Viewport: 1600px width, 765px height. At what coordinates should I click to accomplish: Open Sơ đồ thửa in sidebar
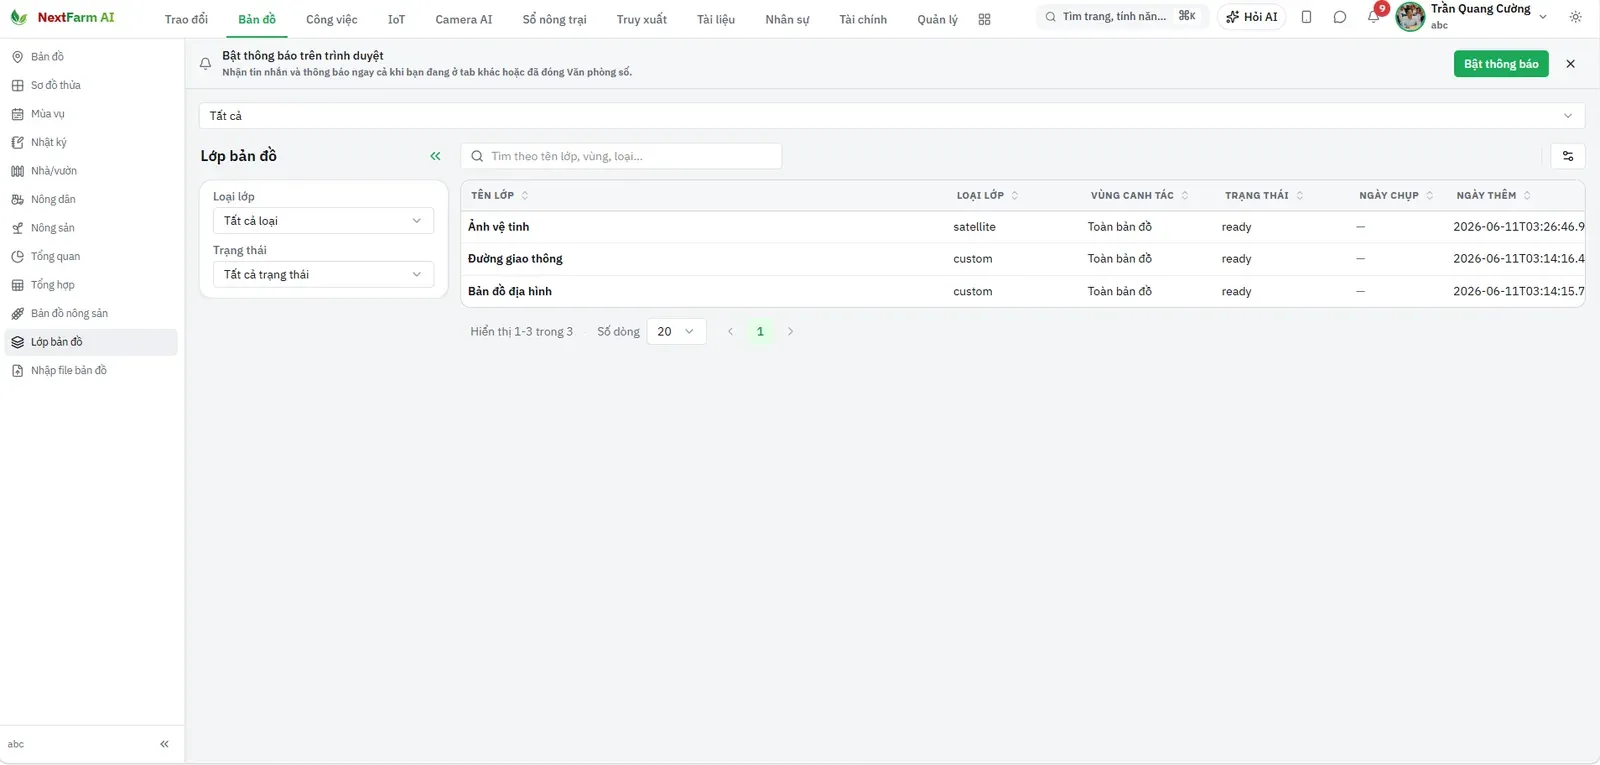[x=91, y=86]
